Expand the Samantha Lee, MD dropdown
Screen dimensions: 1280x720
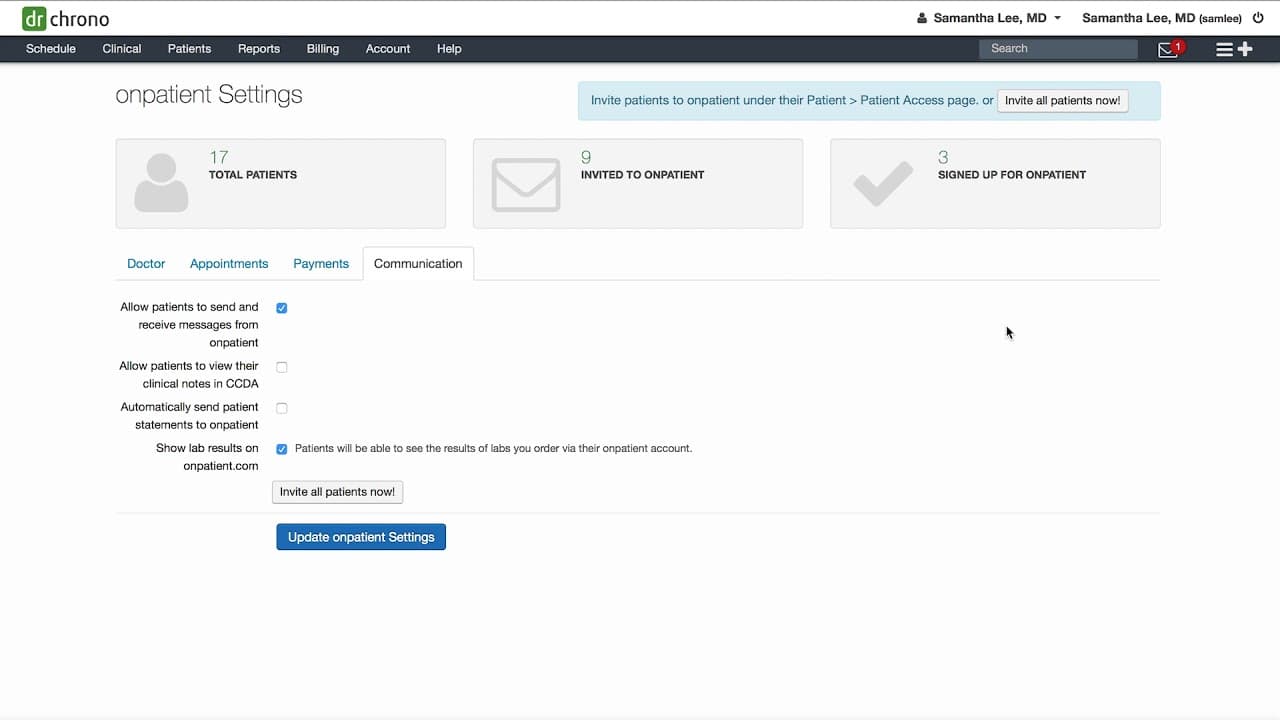(997, 18)
